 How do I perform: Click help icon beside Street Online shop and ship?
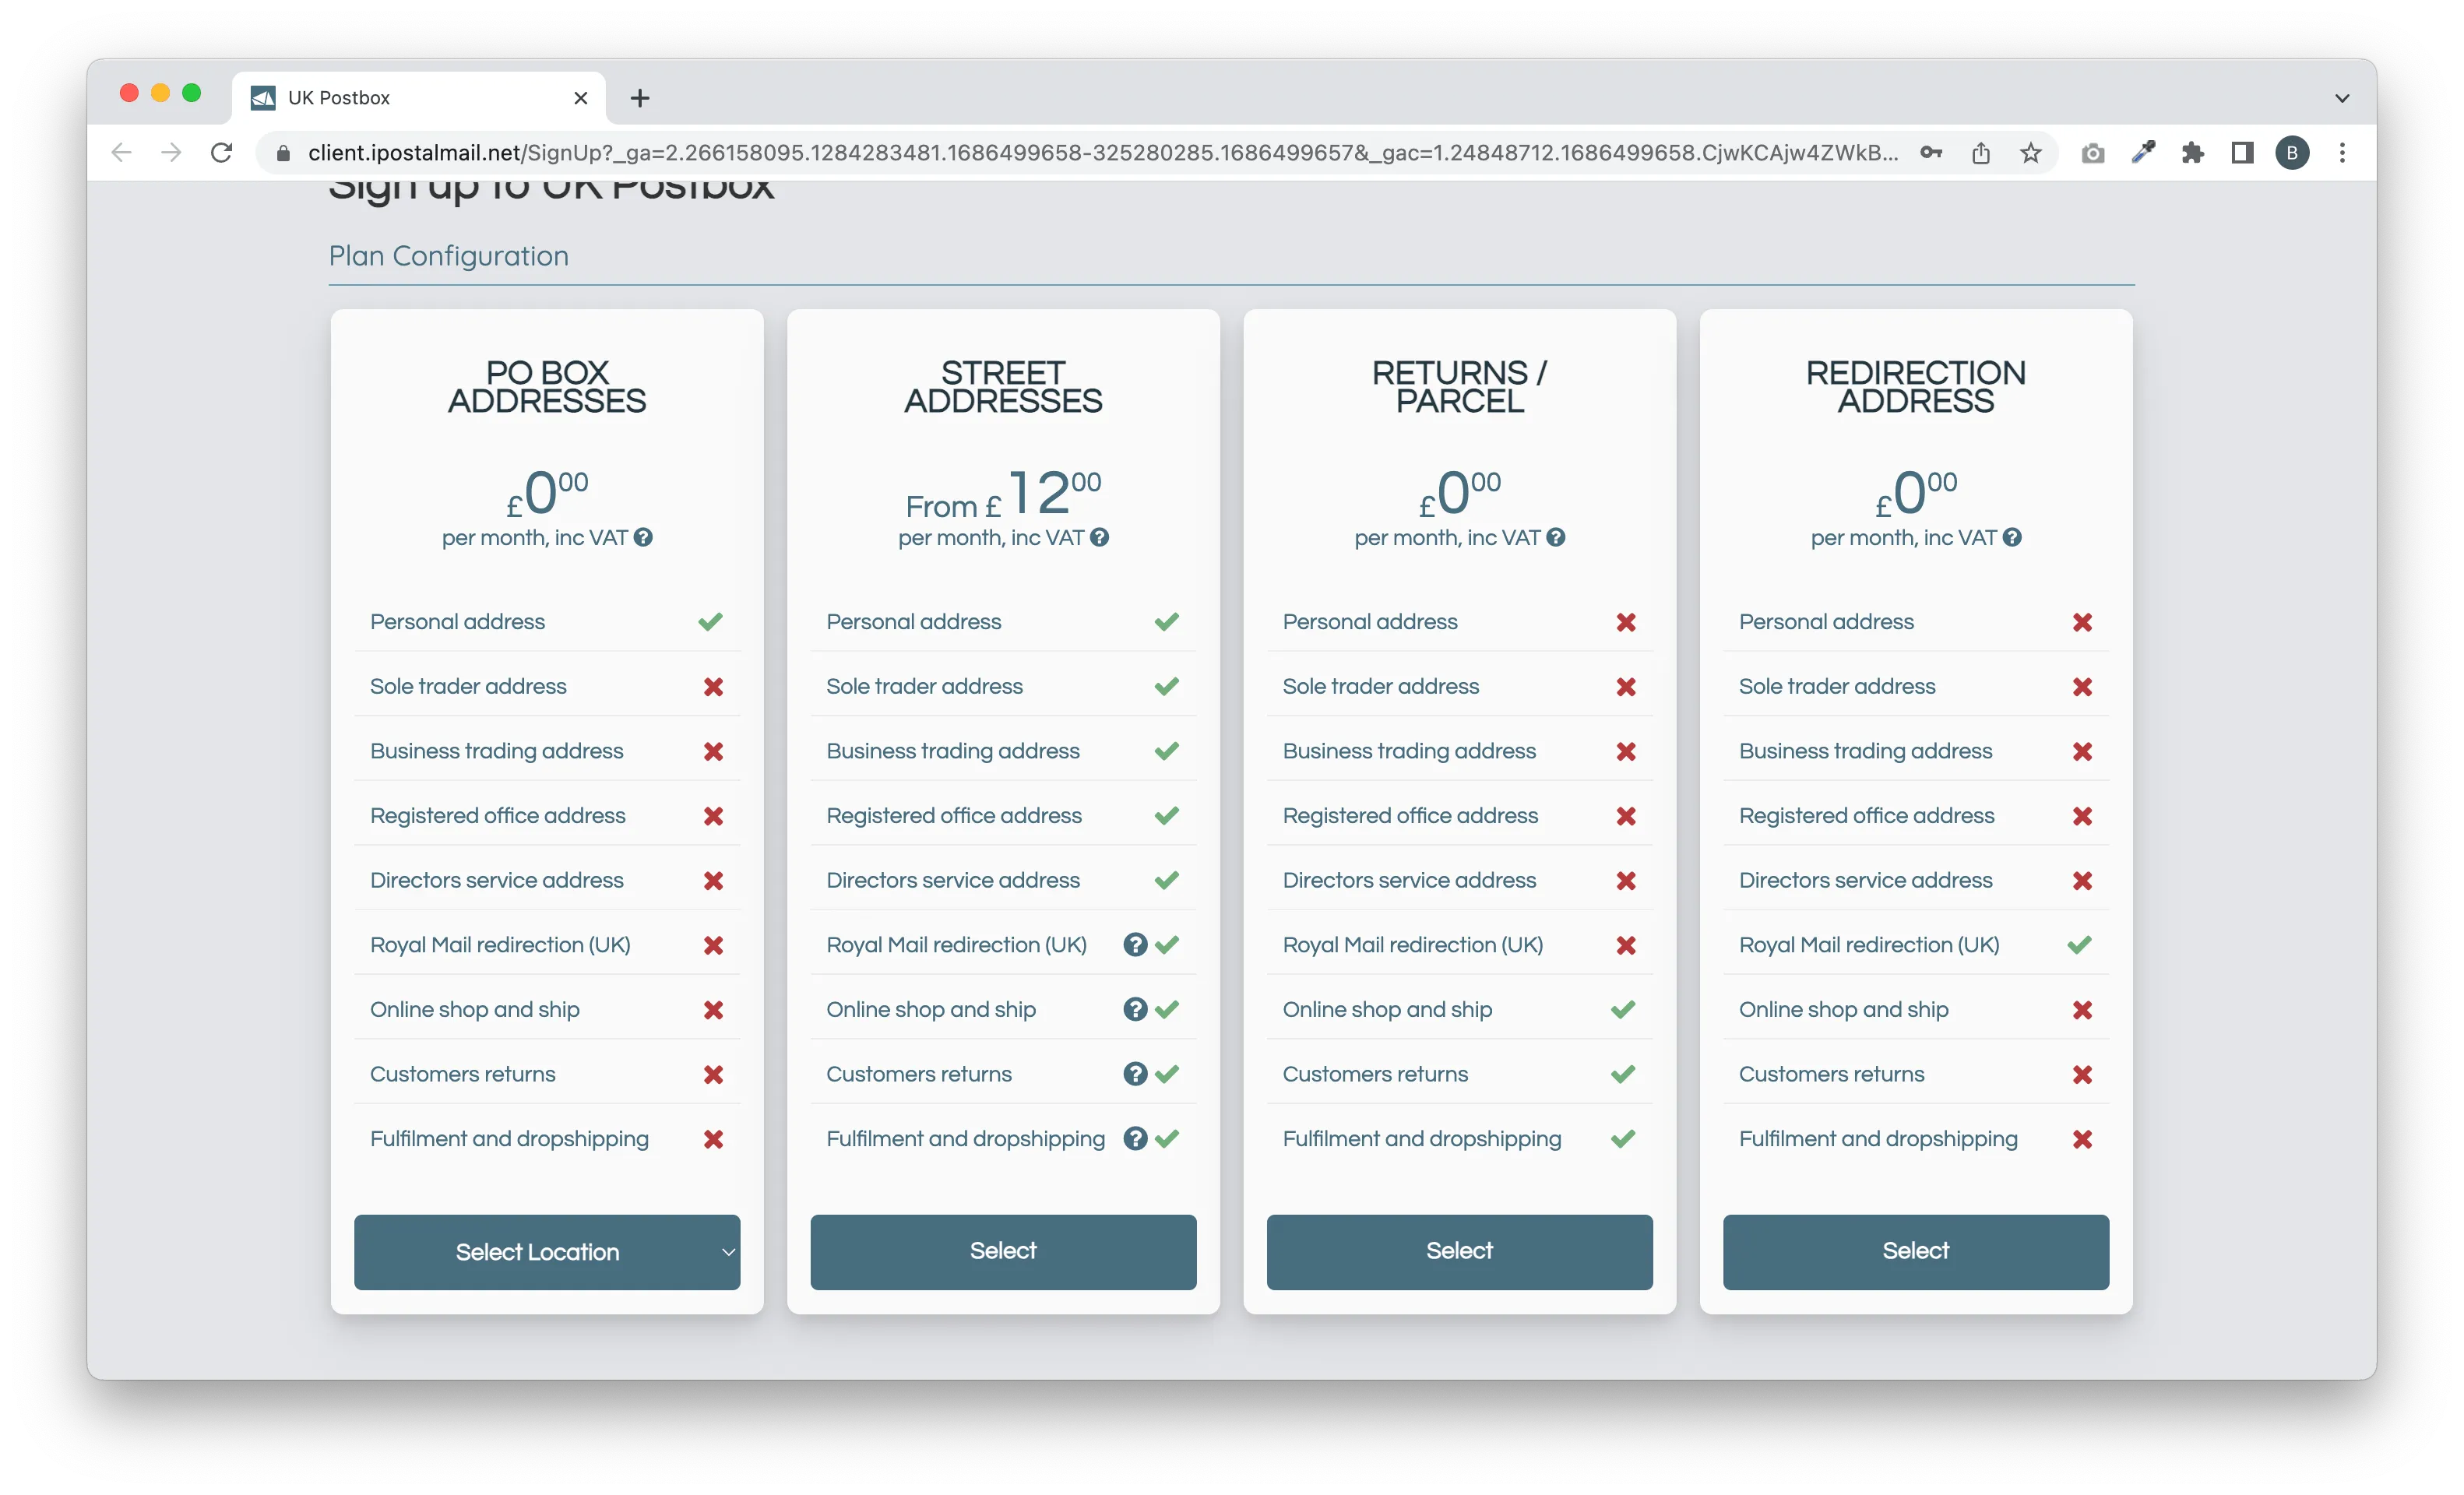pyautogui.click(x=1135, y=1009)
